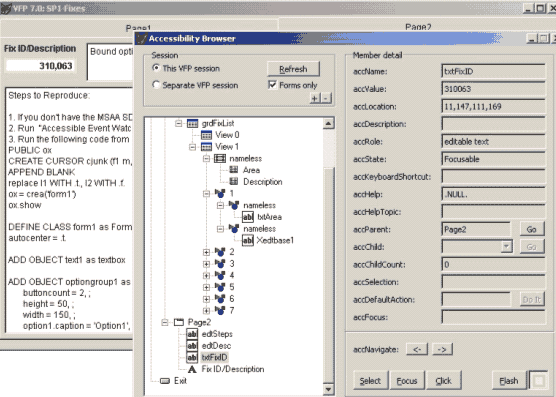Image resolution: width=556 pixels, height=397 pixels.
Task: Click the Flash button
Action: click(x=509, y=381)
